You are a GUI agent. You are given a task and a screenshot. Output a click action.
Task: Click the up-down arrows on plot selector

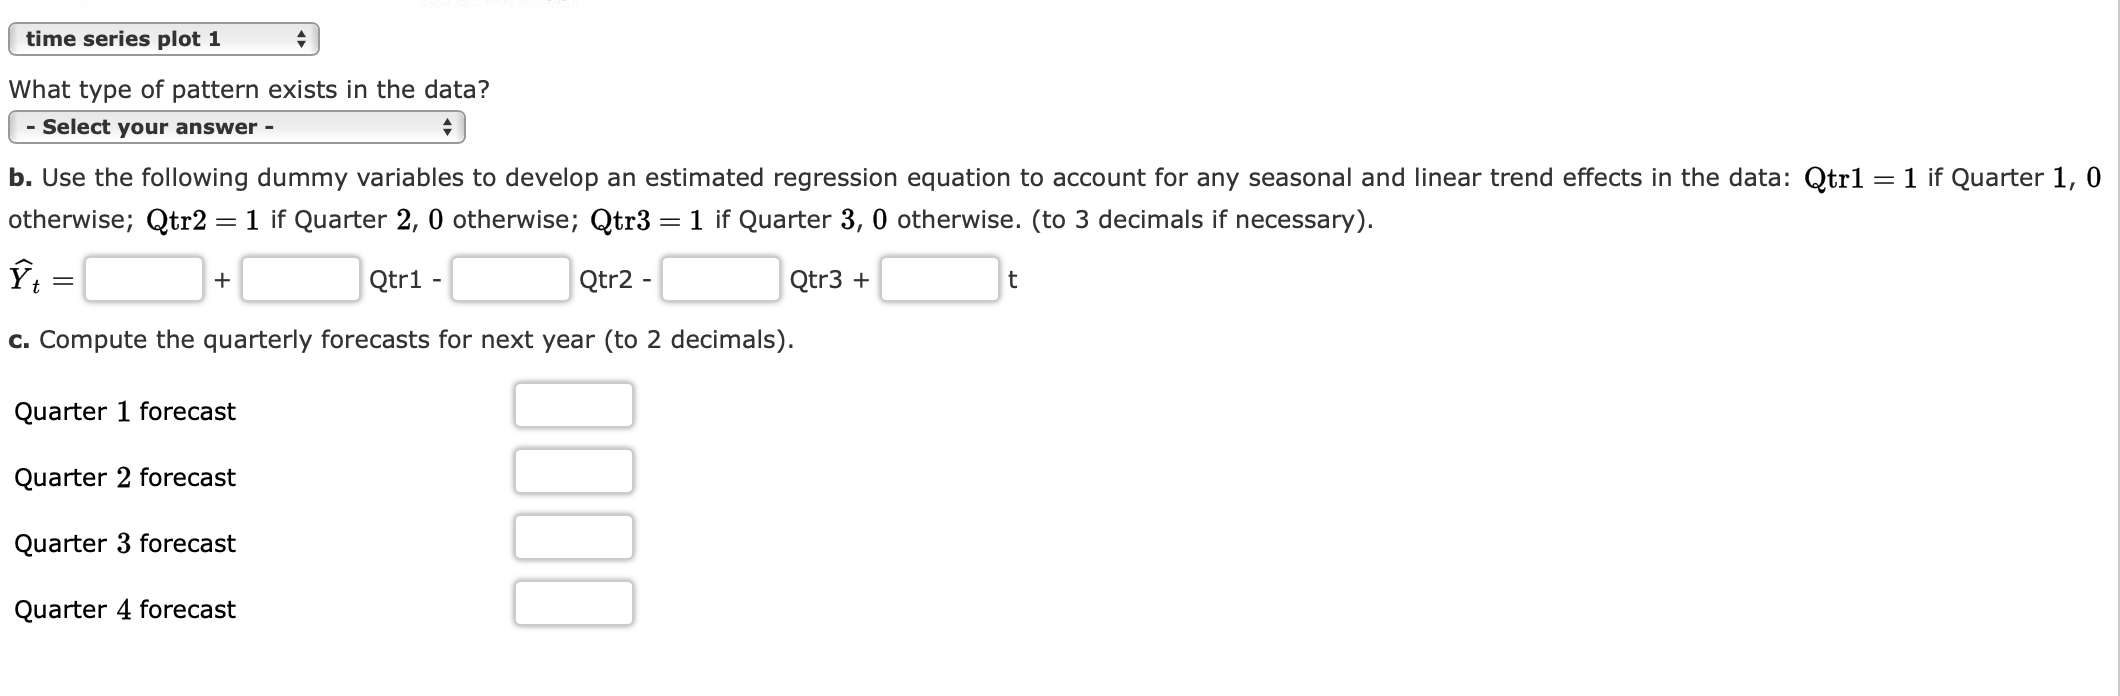pos(301,38)
